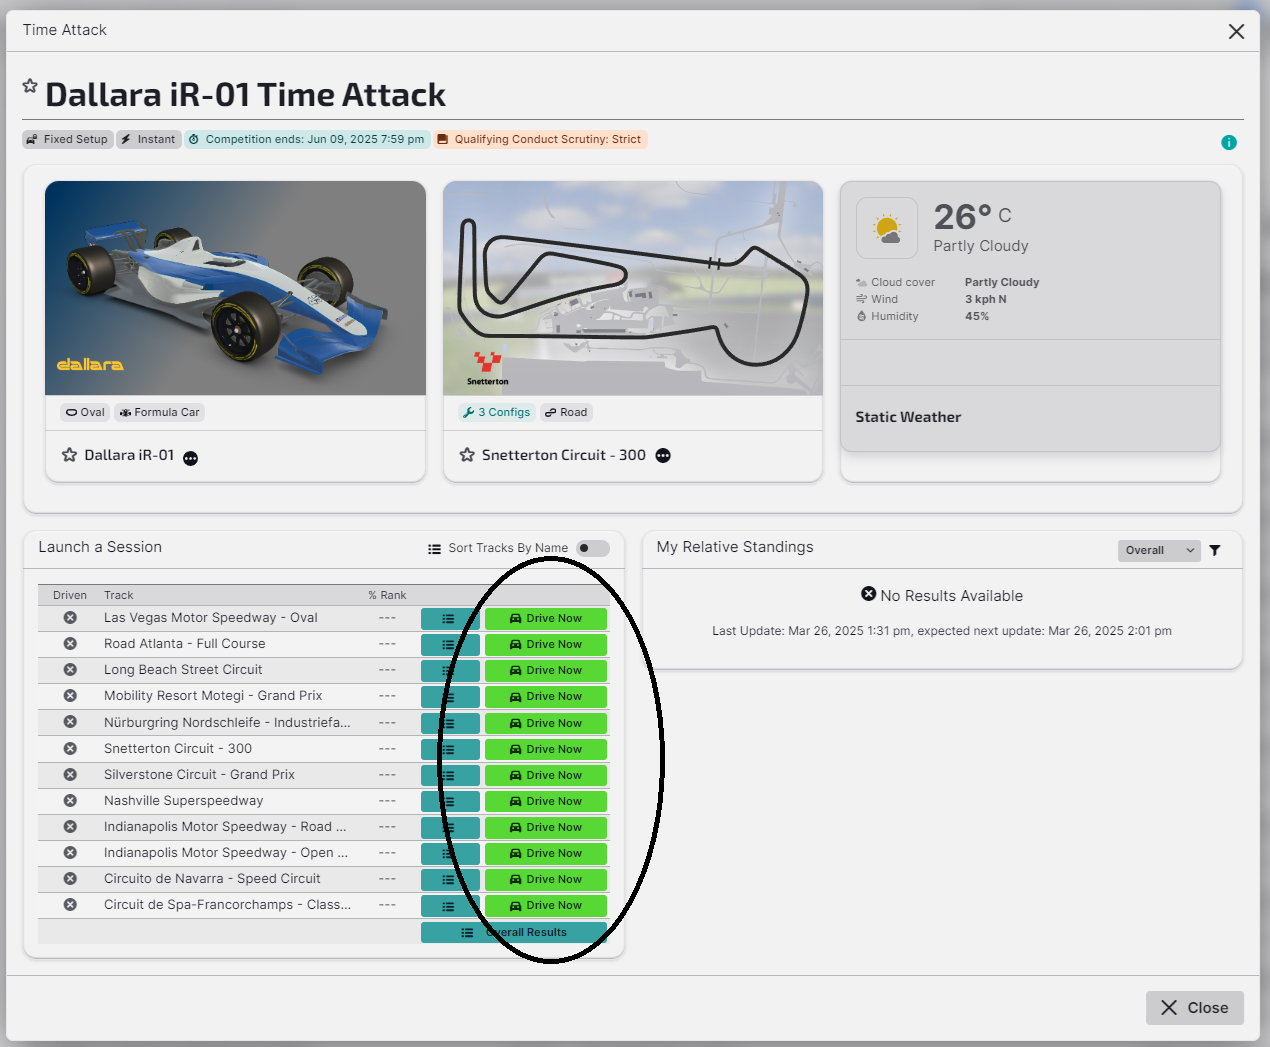
Task: Click the Track column header
Action: point(118,595)
